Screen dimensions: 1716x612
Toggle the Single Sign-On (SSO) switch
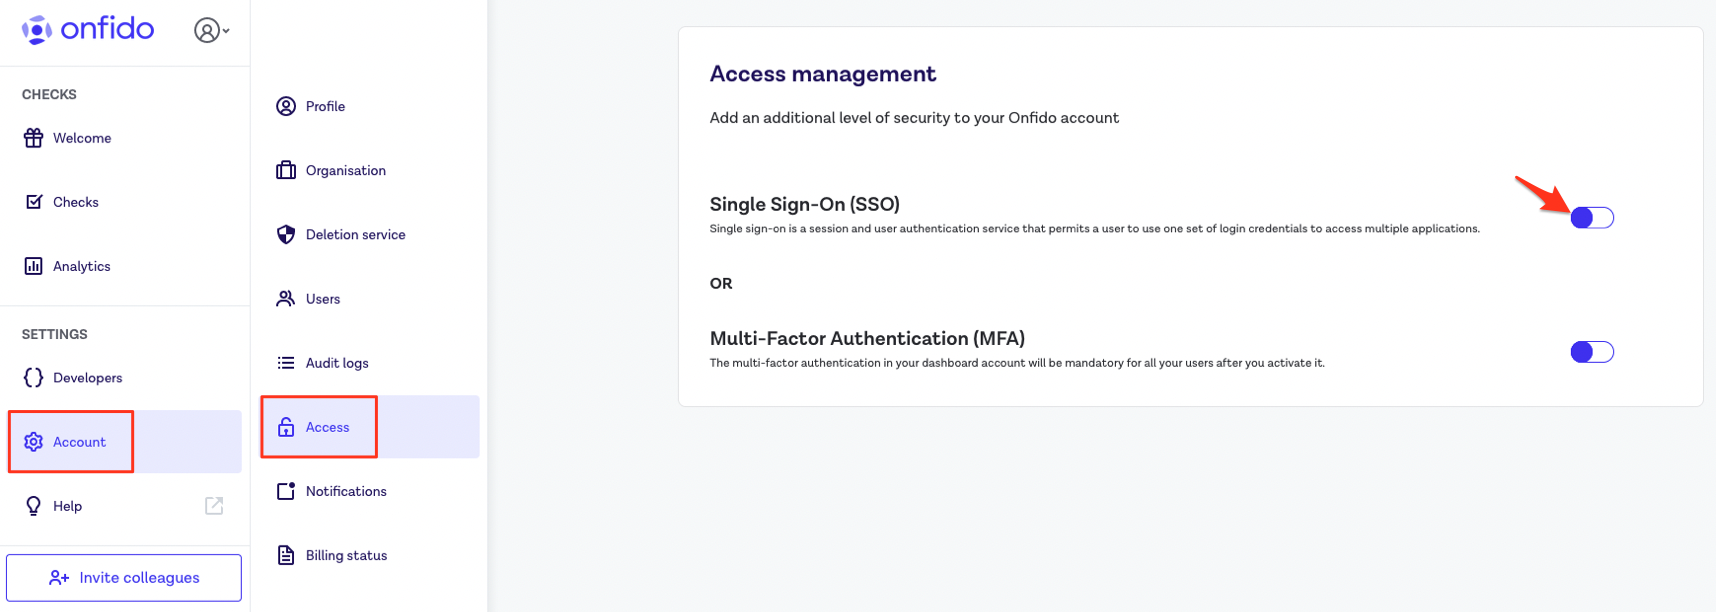[x=1592, y=218]
